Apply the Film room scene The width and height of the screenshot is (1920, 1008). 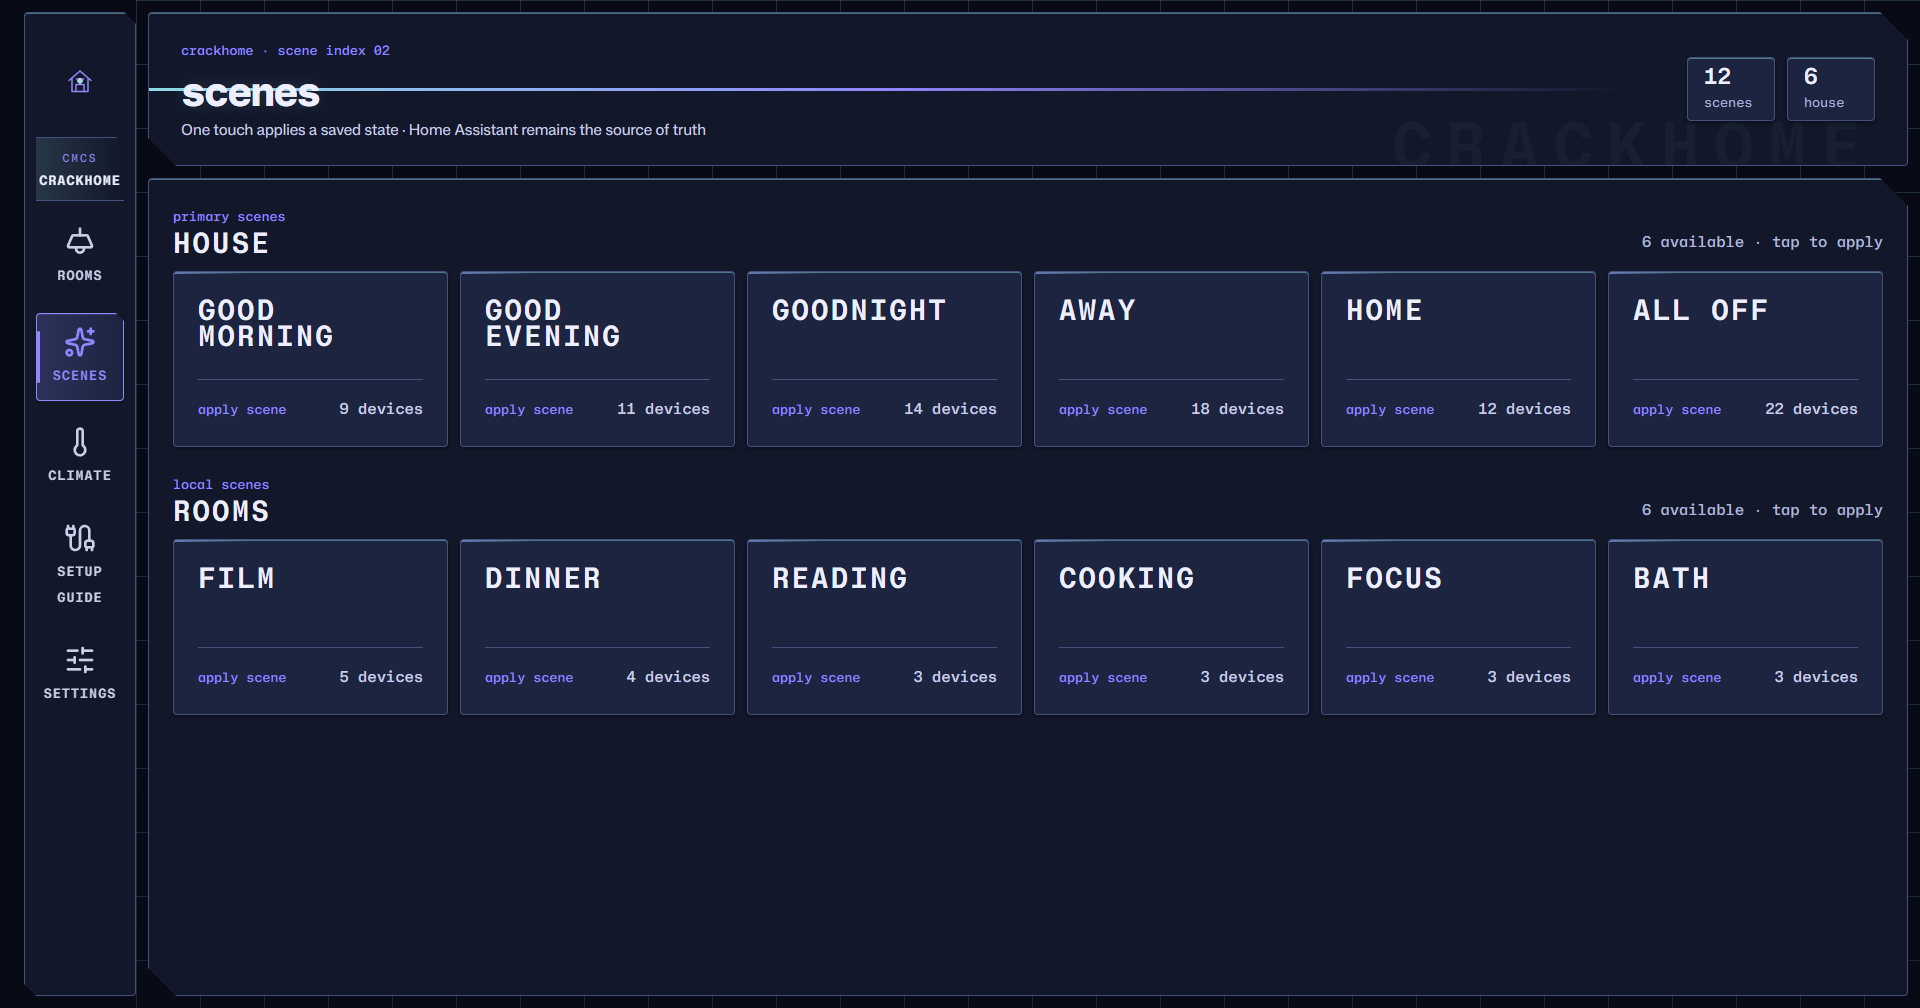click(310, 627)
